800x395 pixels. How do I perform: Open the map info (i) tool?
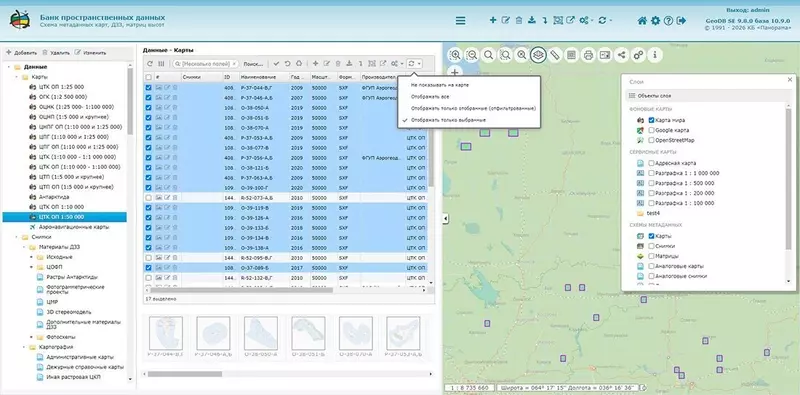[x=655, y=55]
